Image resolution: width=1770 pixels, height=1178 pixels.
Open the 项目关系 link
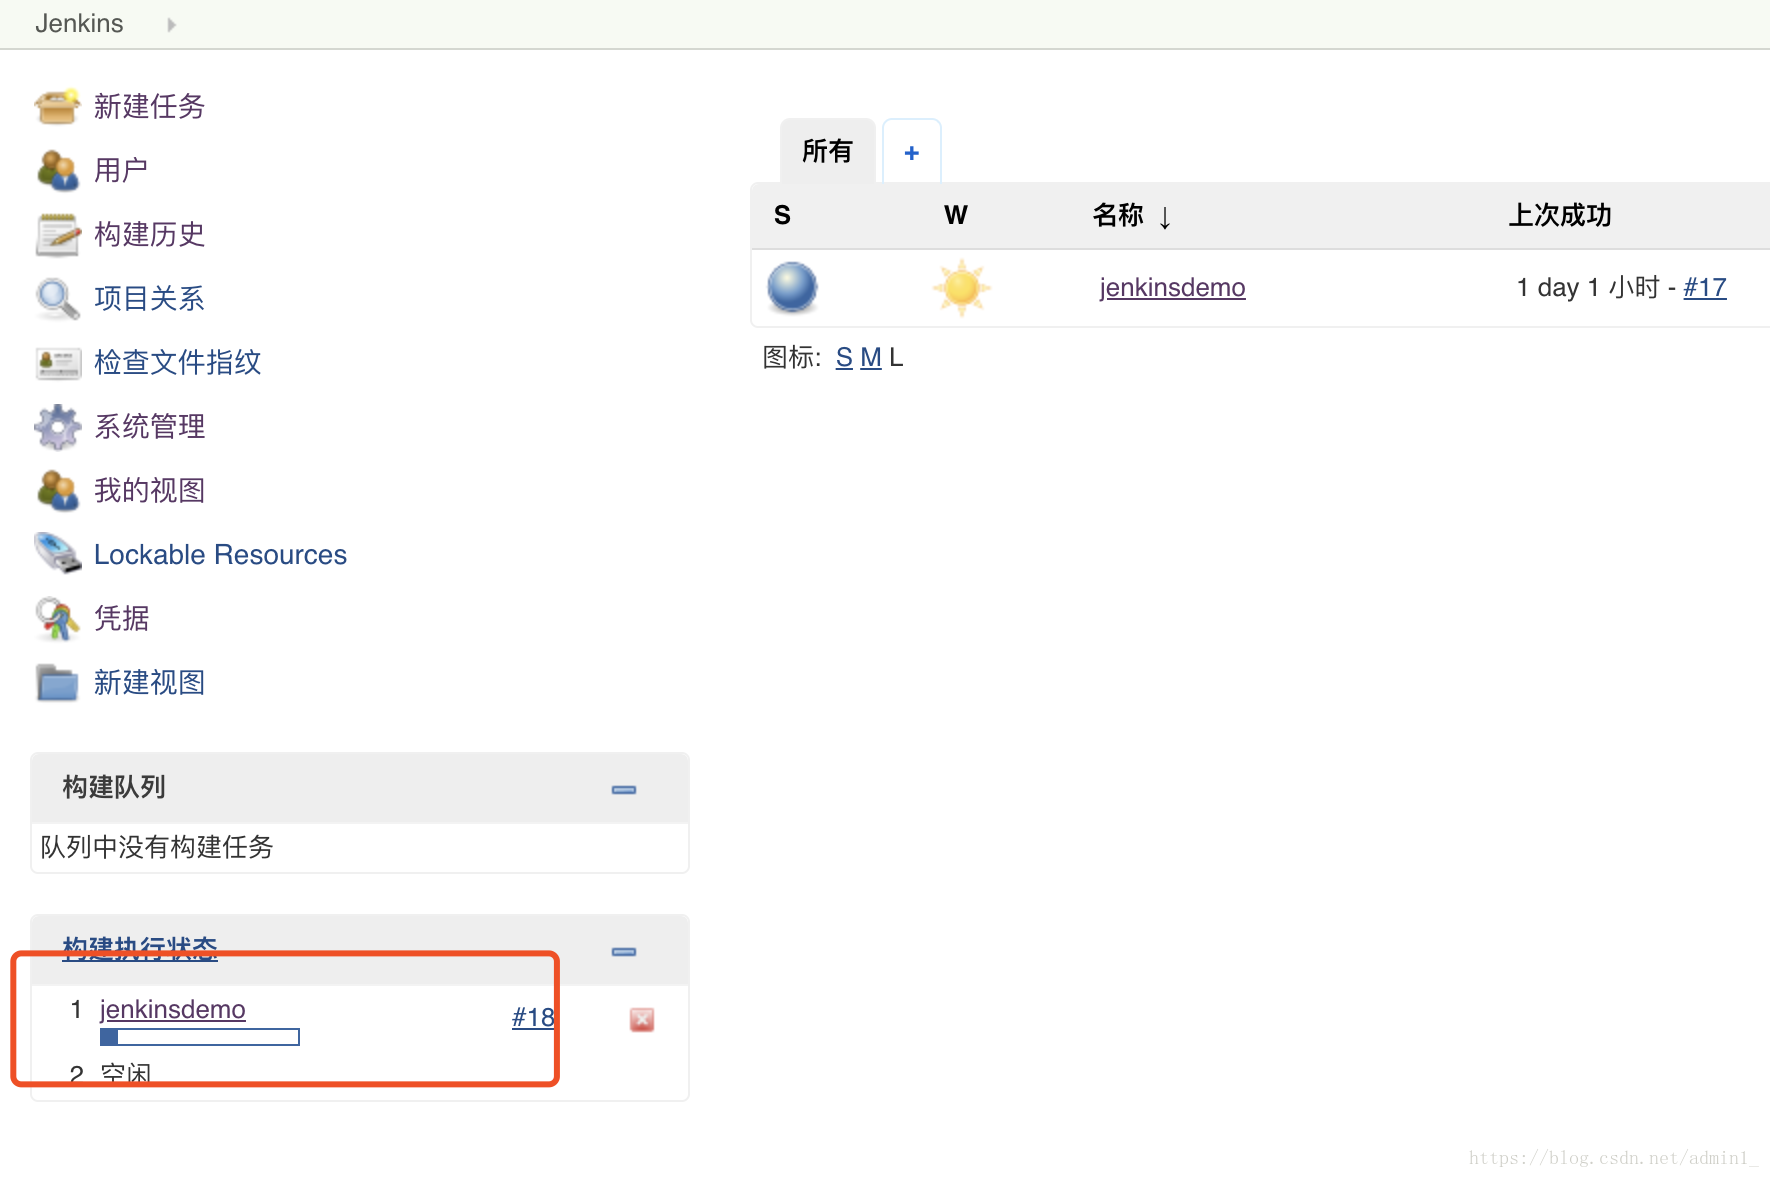tap(149, 298)
